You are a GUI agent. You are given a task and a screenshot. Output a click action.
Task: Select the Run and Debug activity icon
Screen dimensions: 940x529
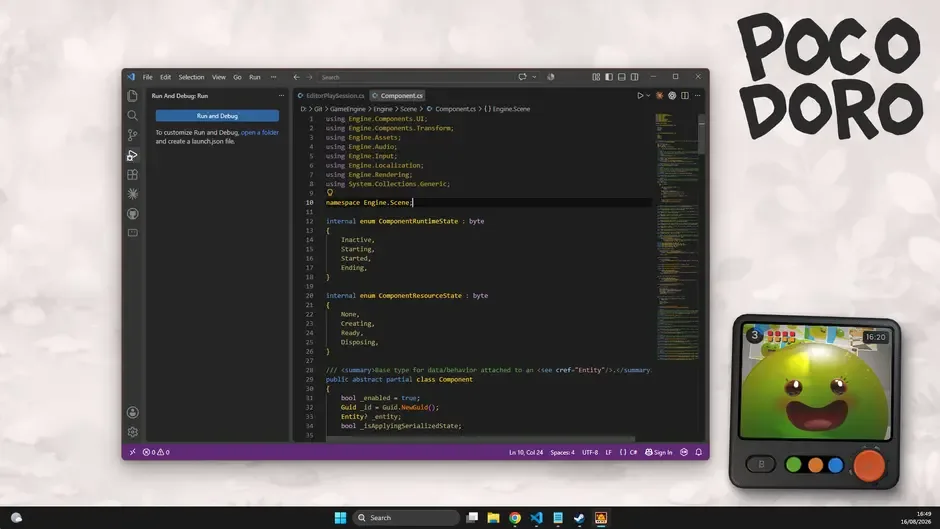[x=132, y=155]
